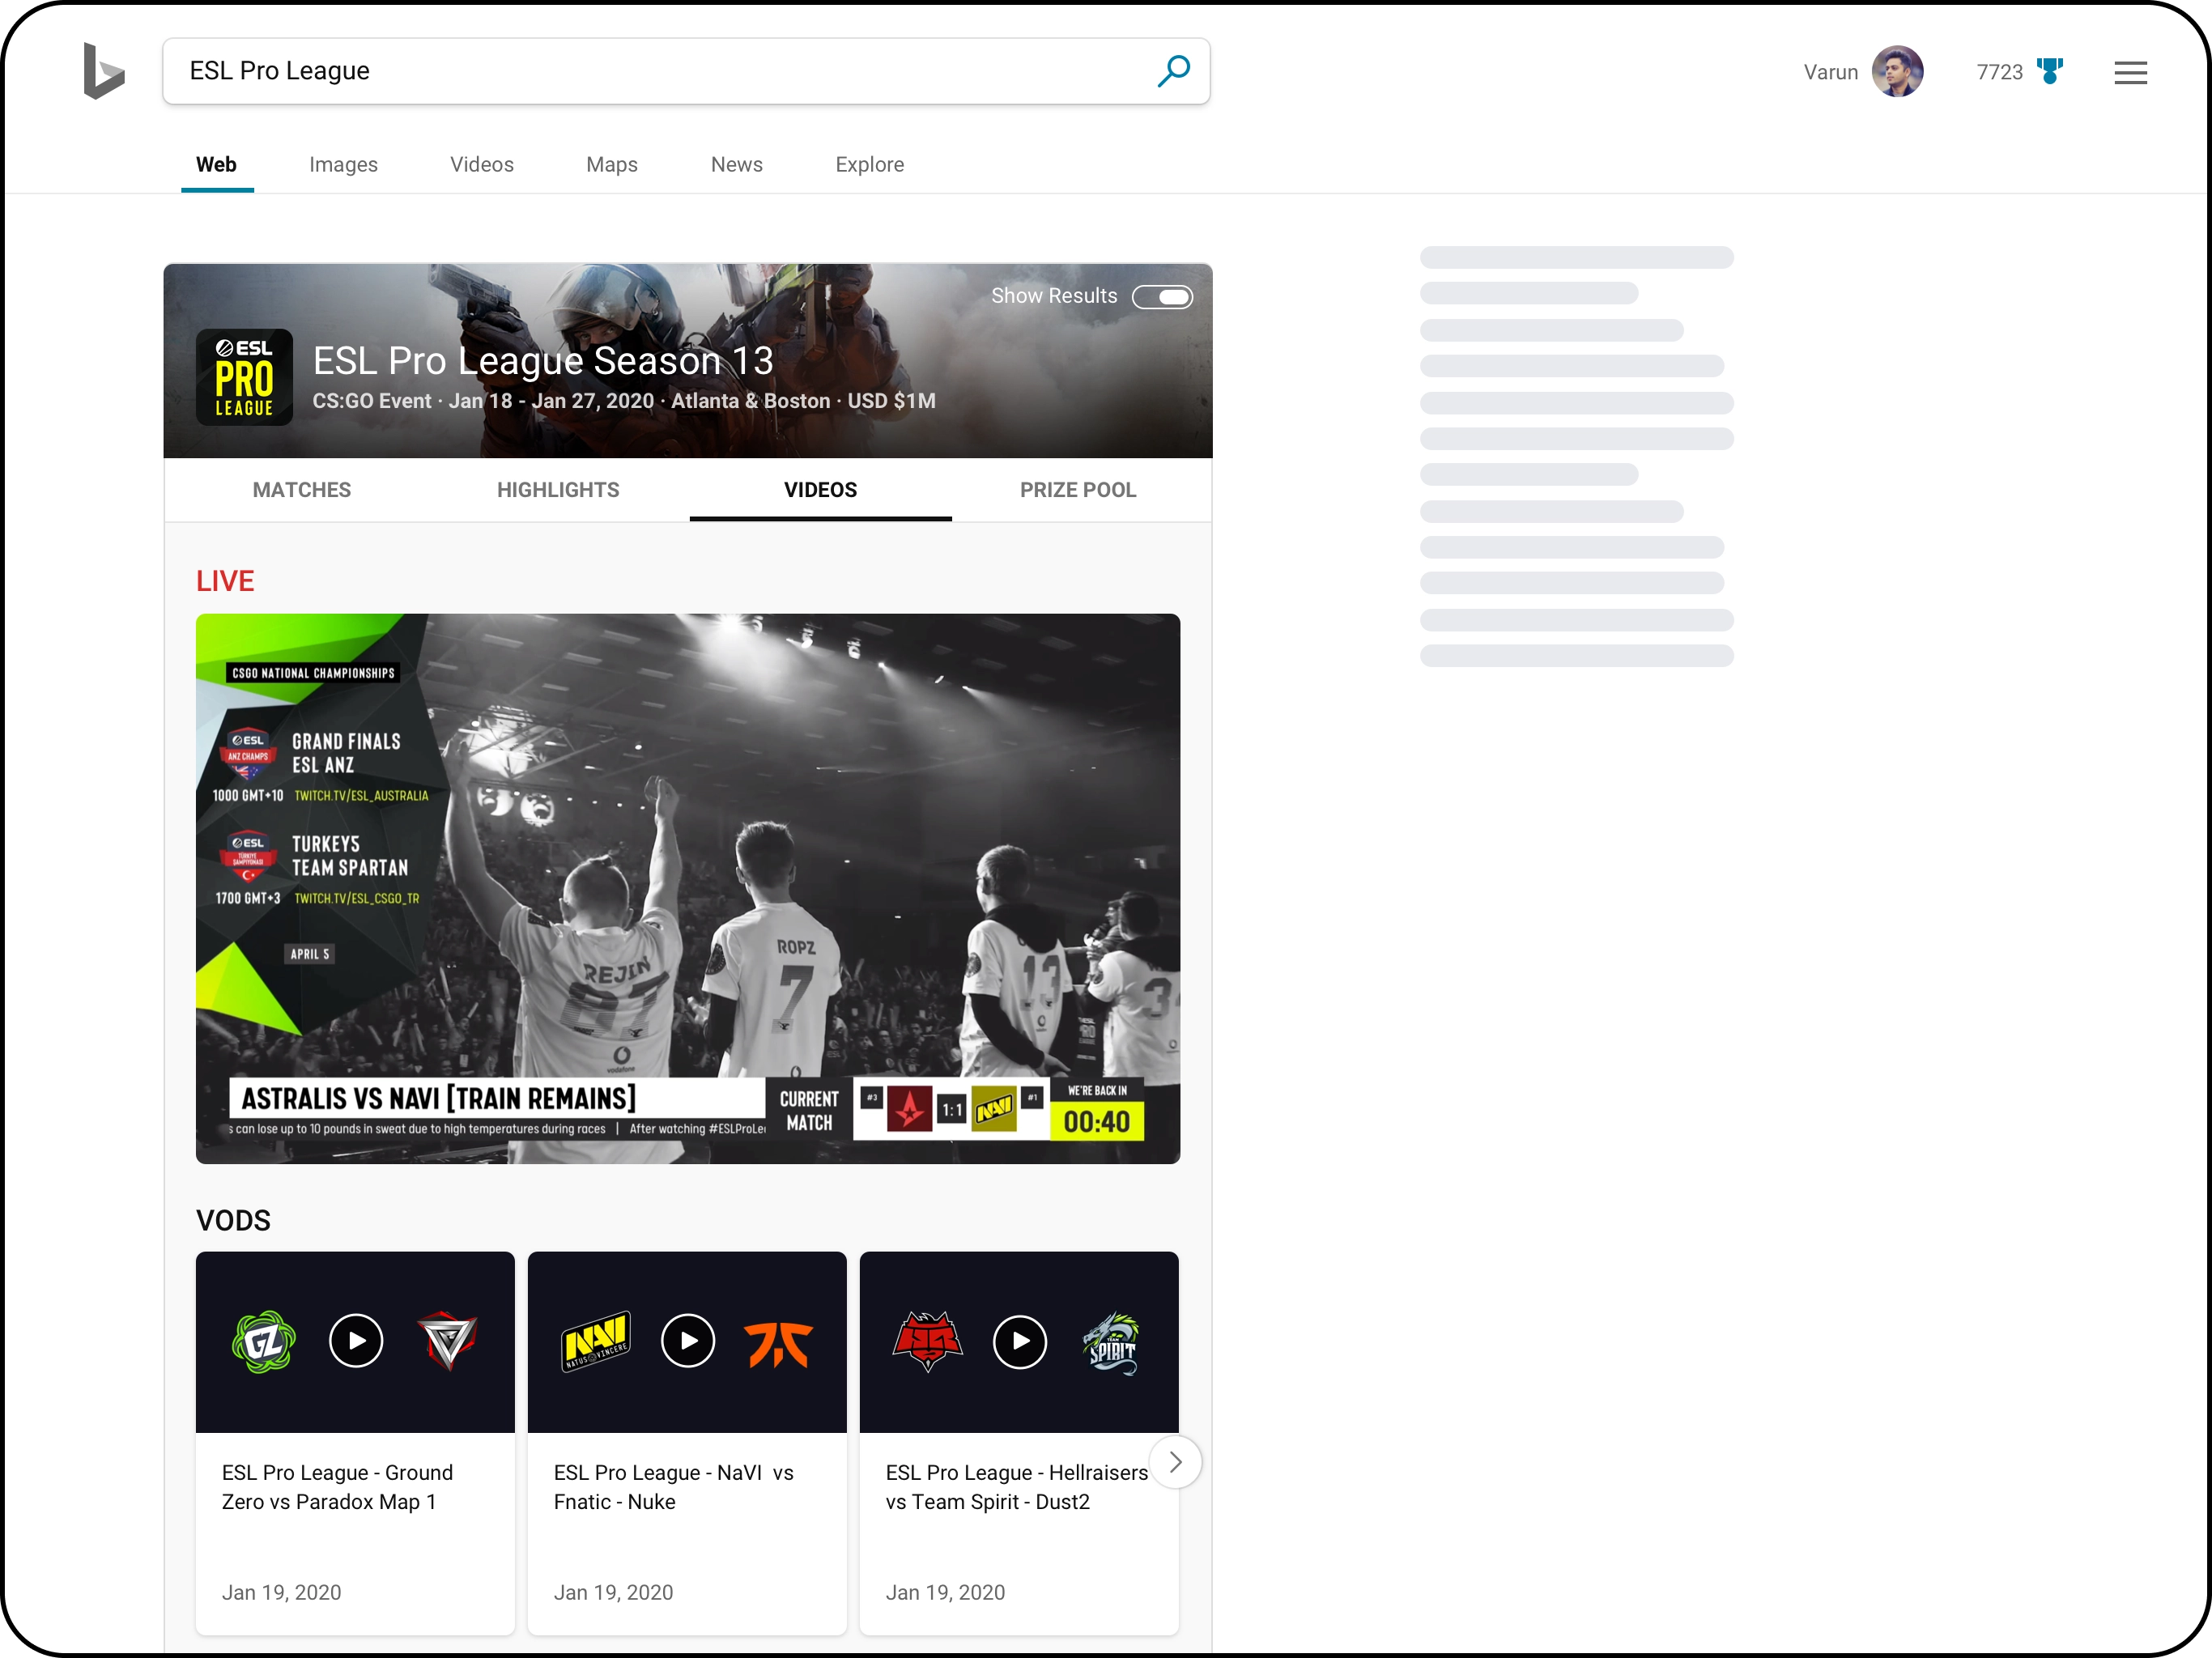
Task: Click the LIVE section label
Action: coord(225,581)
